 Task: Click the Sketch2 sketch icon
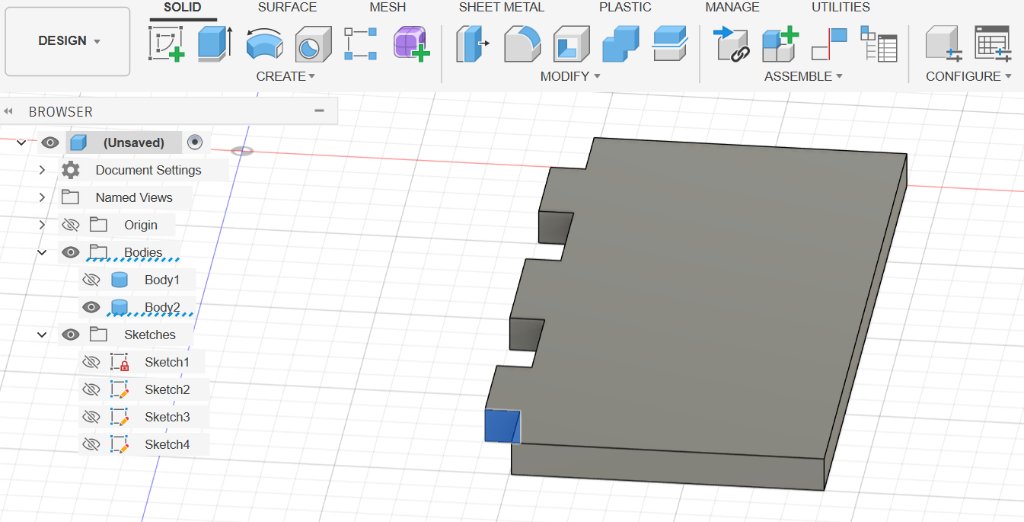coord(120,389)
